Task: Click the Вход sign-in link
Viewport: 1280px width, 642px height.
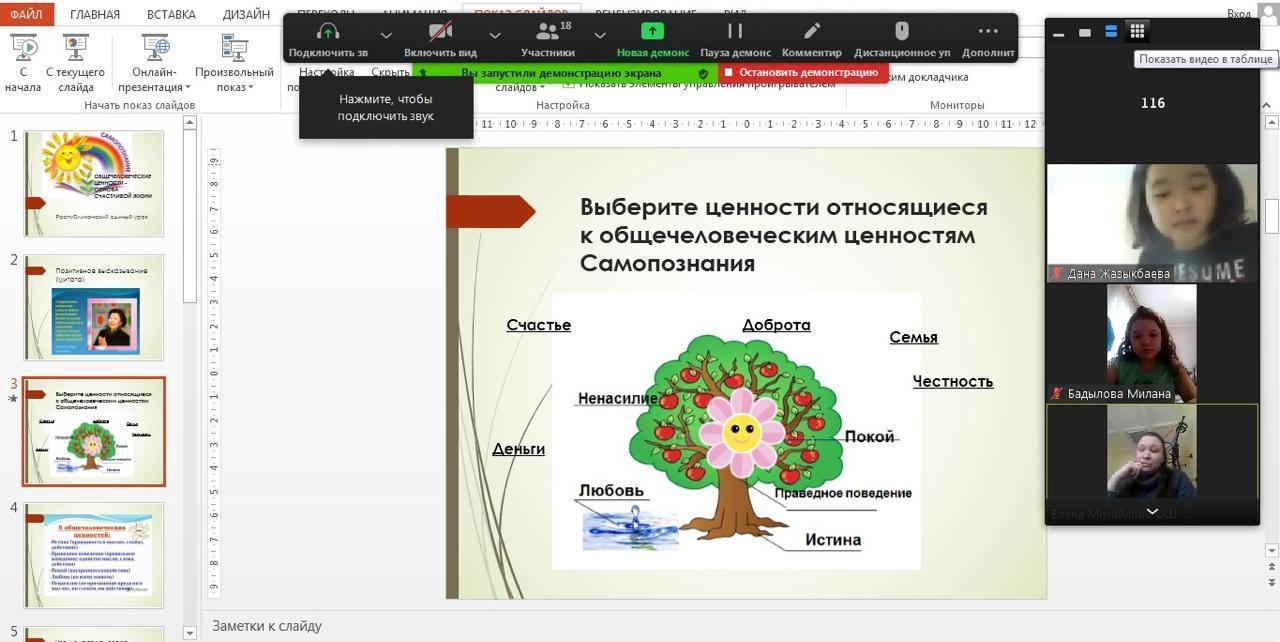Action: [x=1238, y=14]
